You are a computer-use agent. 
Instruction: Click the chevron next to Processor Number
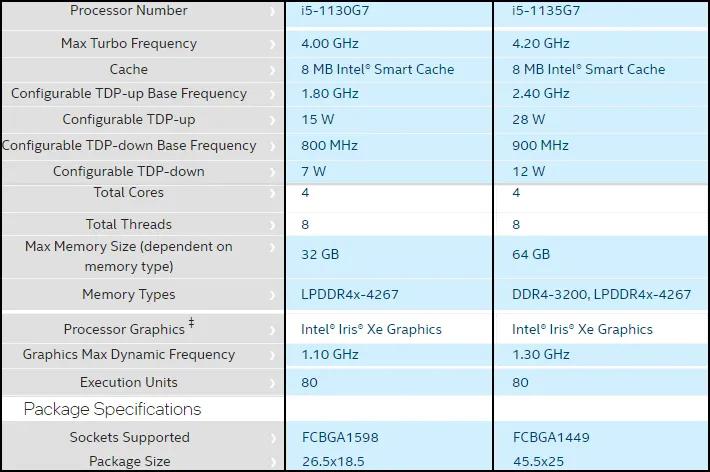coord(273,11)
